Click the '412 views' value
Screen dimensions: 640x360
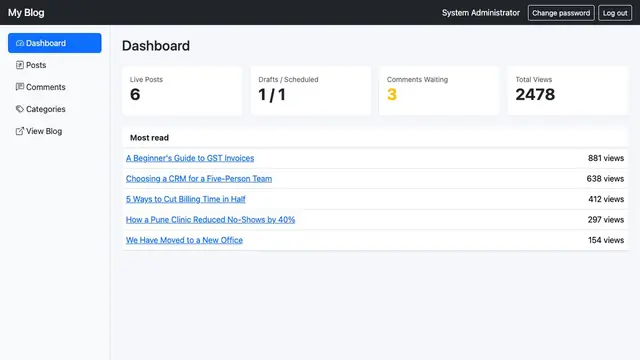606,199
